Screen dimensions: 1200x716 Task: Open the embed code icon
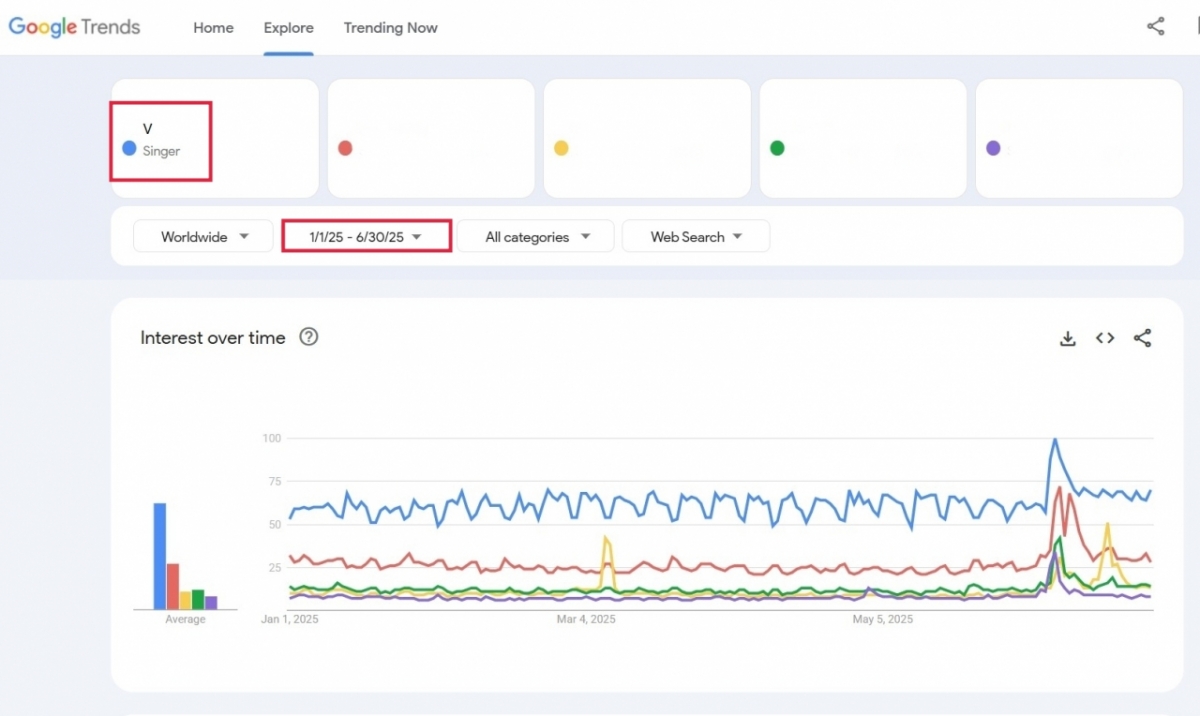(1105, 338)
